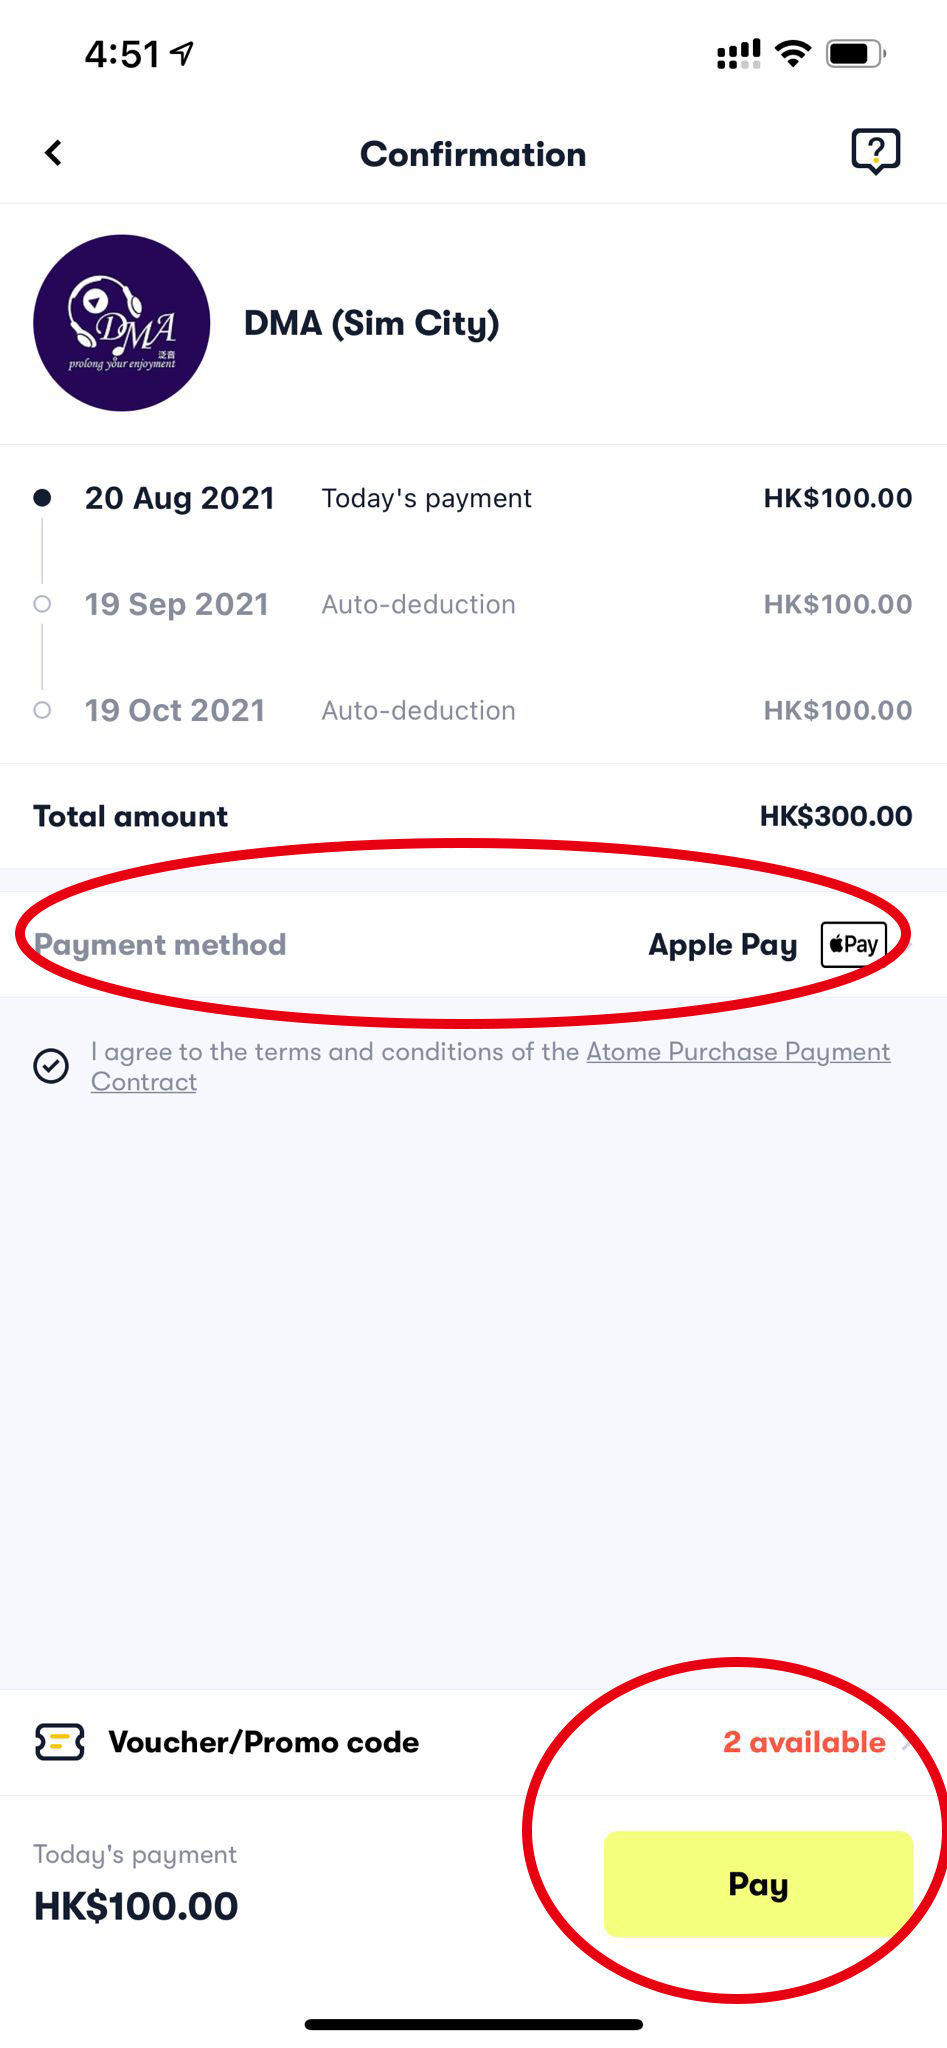The height and width of the screenshot is (2048, 947).
Task: Select the 19 Oct 2021 payment dot
Action: 42,710
